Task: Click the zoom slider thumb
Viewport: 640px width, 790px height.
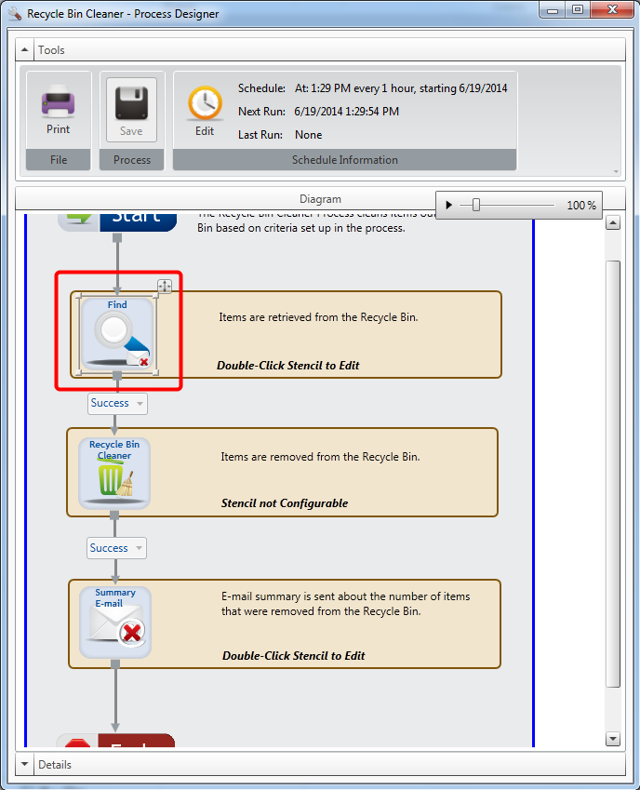Action: pyautogui.click(x=476, y=205)
